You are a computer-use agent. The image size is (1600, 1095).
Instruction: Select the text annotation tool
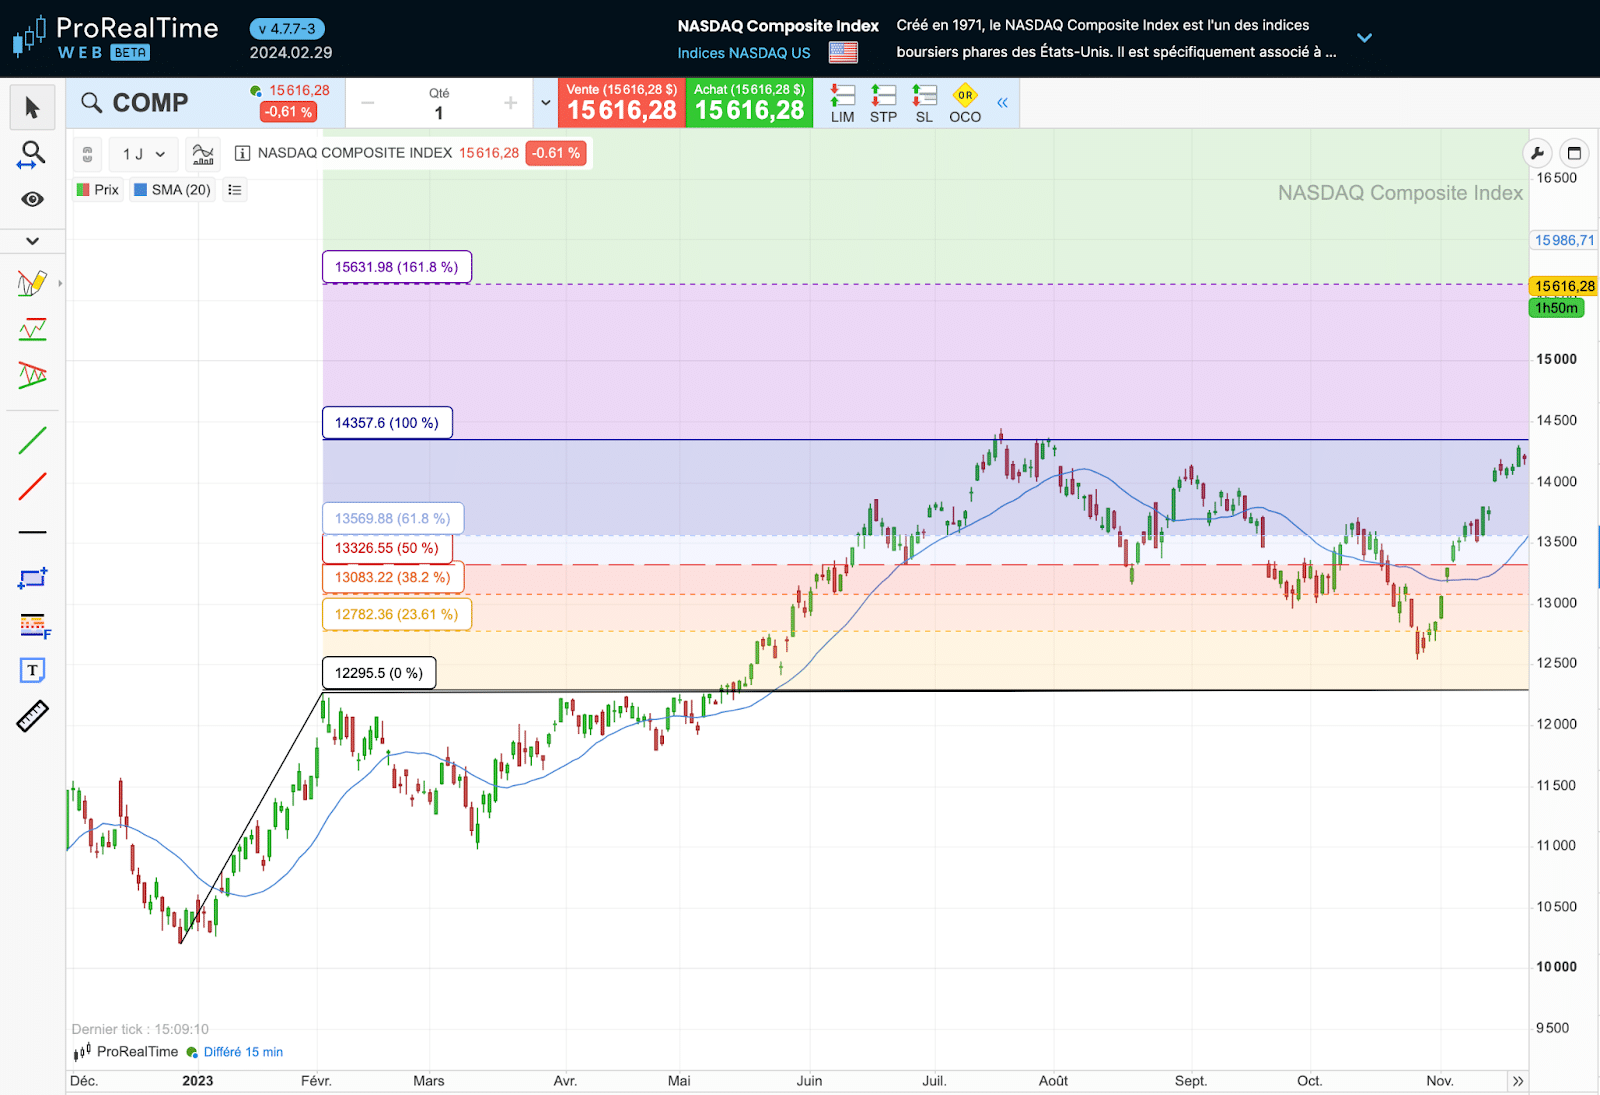point(32,670)
